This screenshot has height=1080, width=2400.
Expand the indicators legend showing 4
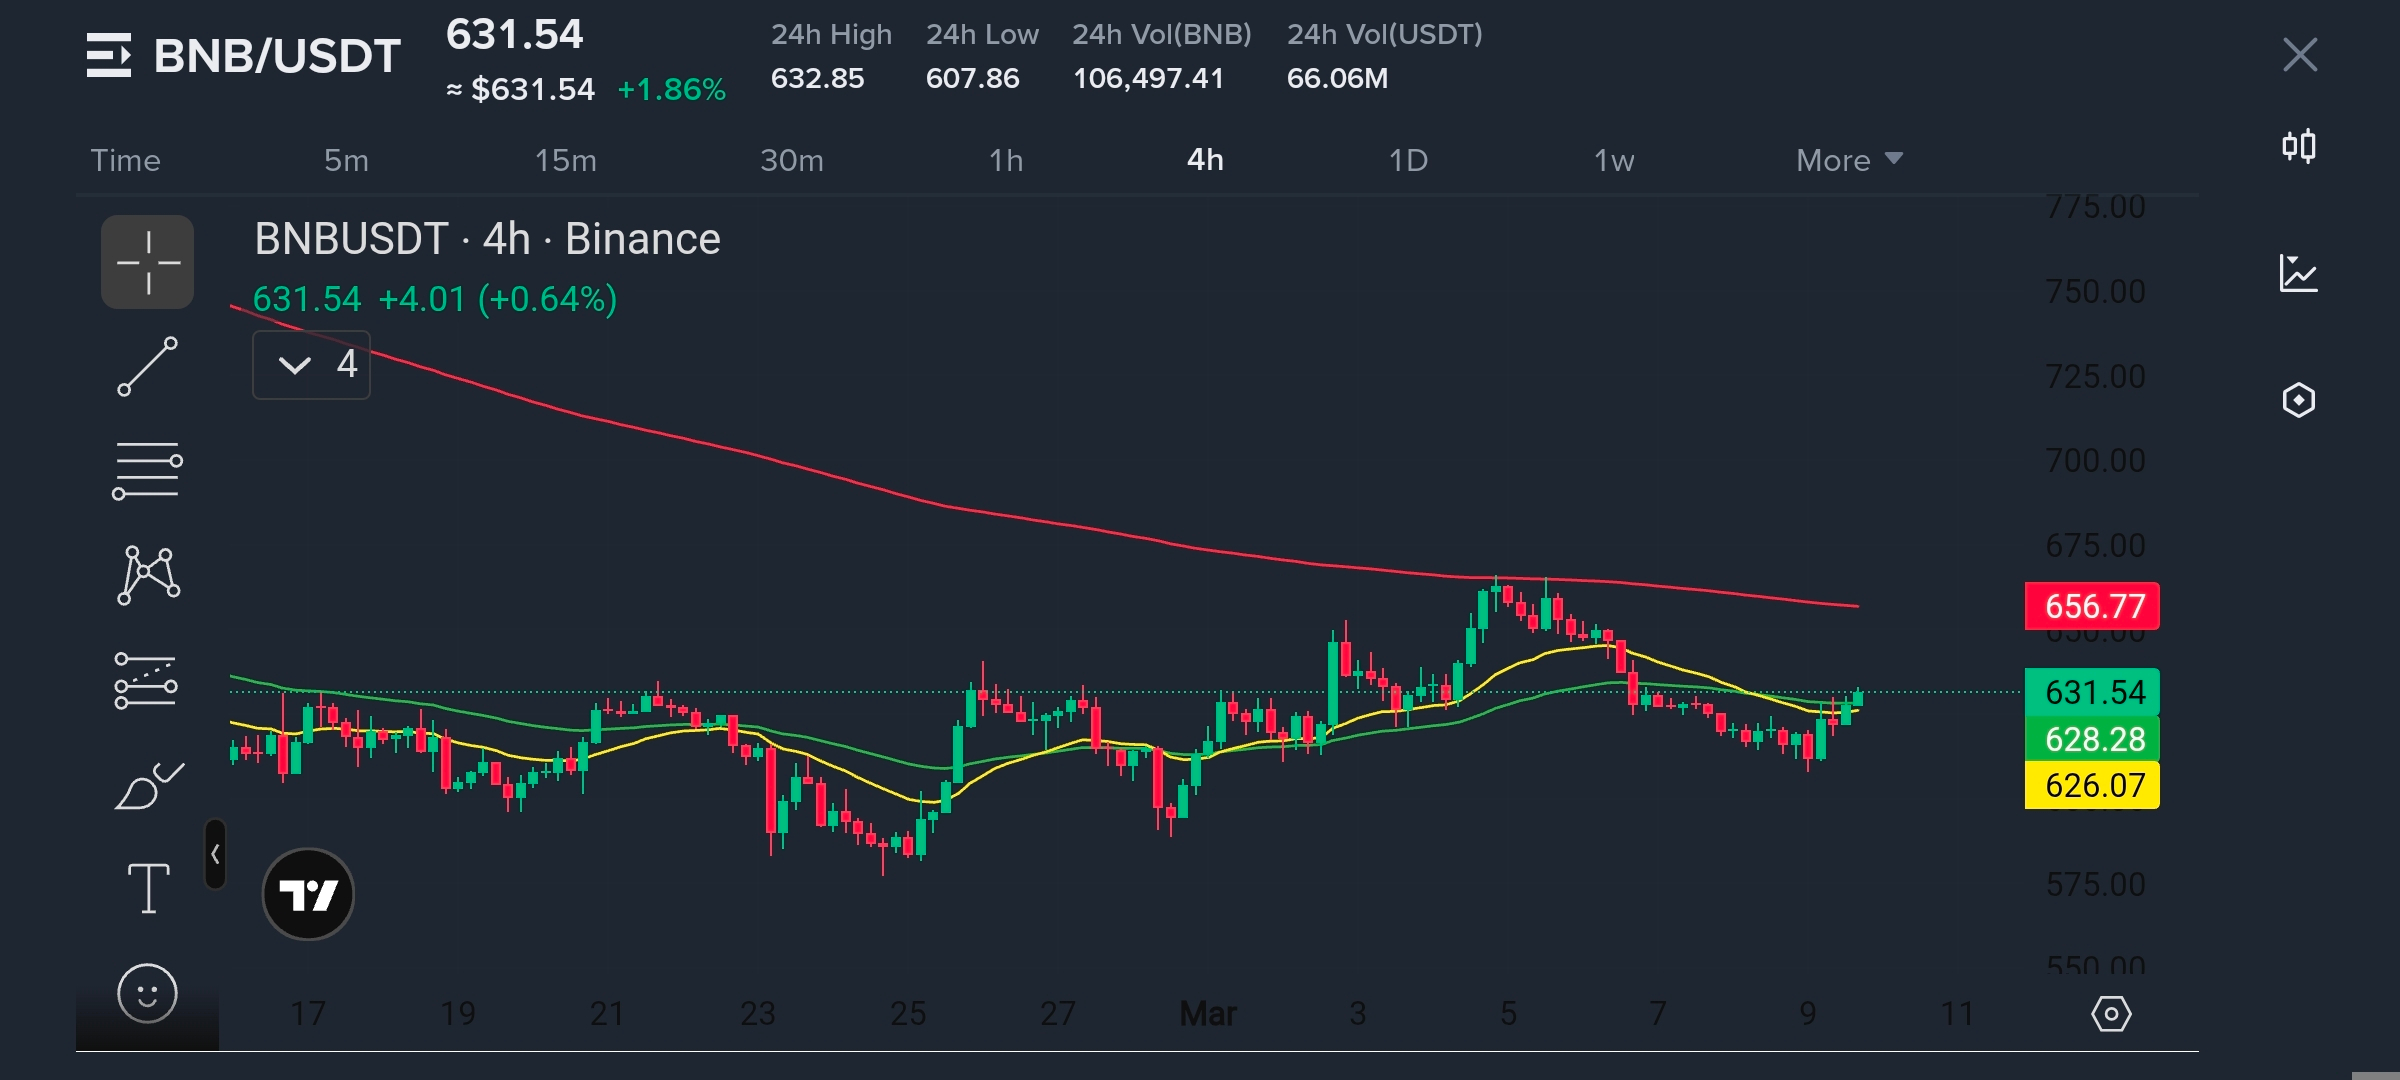312,365
